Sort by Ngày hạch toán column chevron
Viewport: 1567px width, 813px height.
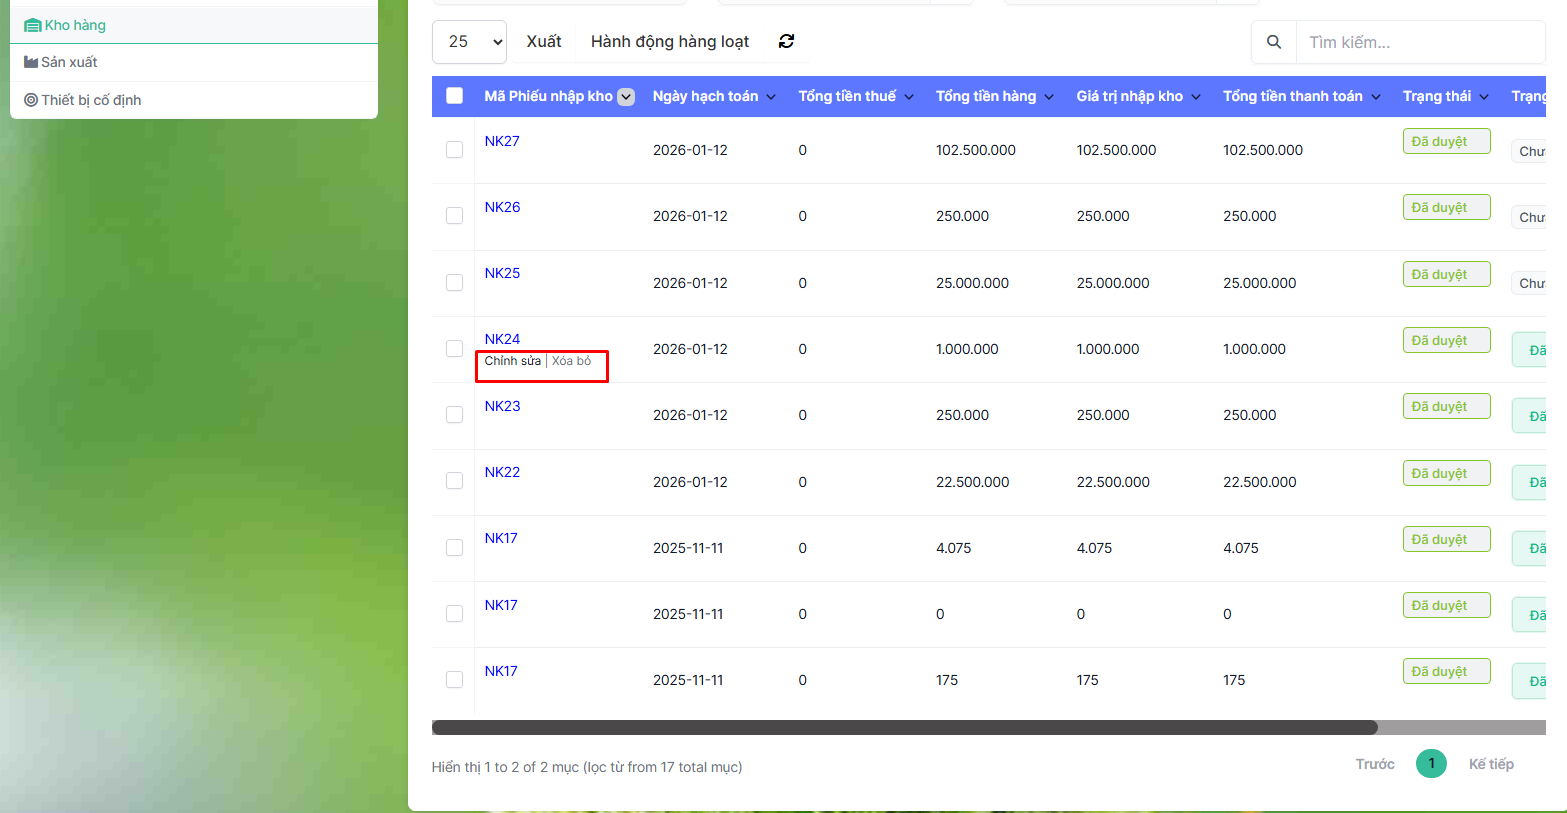coord(771,97)
